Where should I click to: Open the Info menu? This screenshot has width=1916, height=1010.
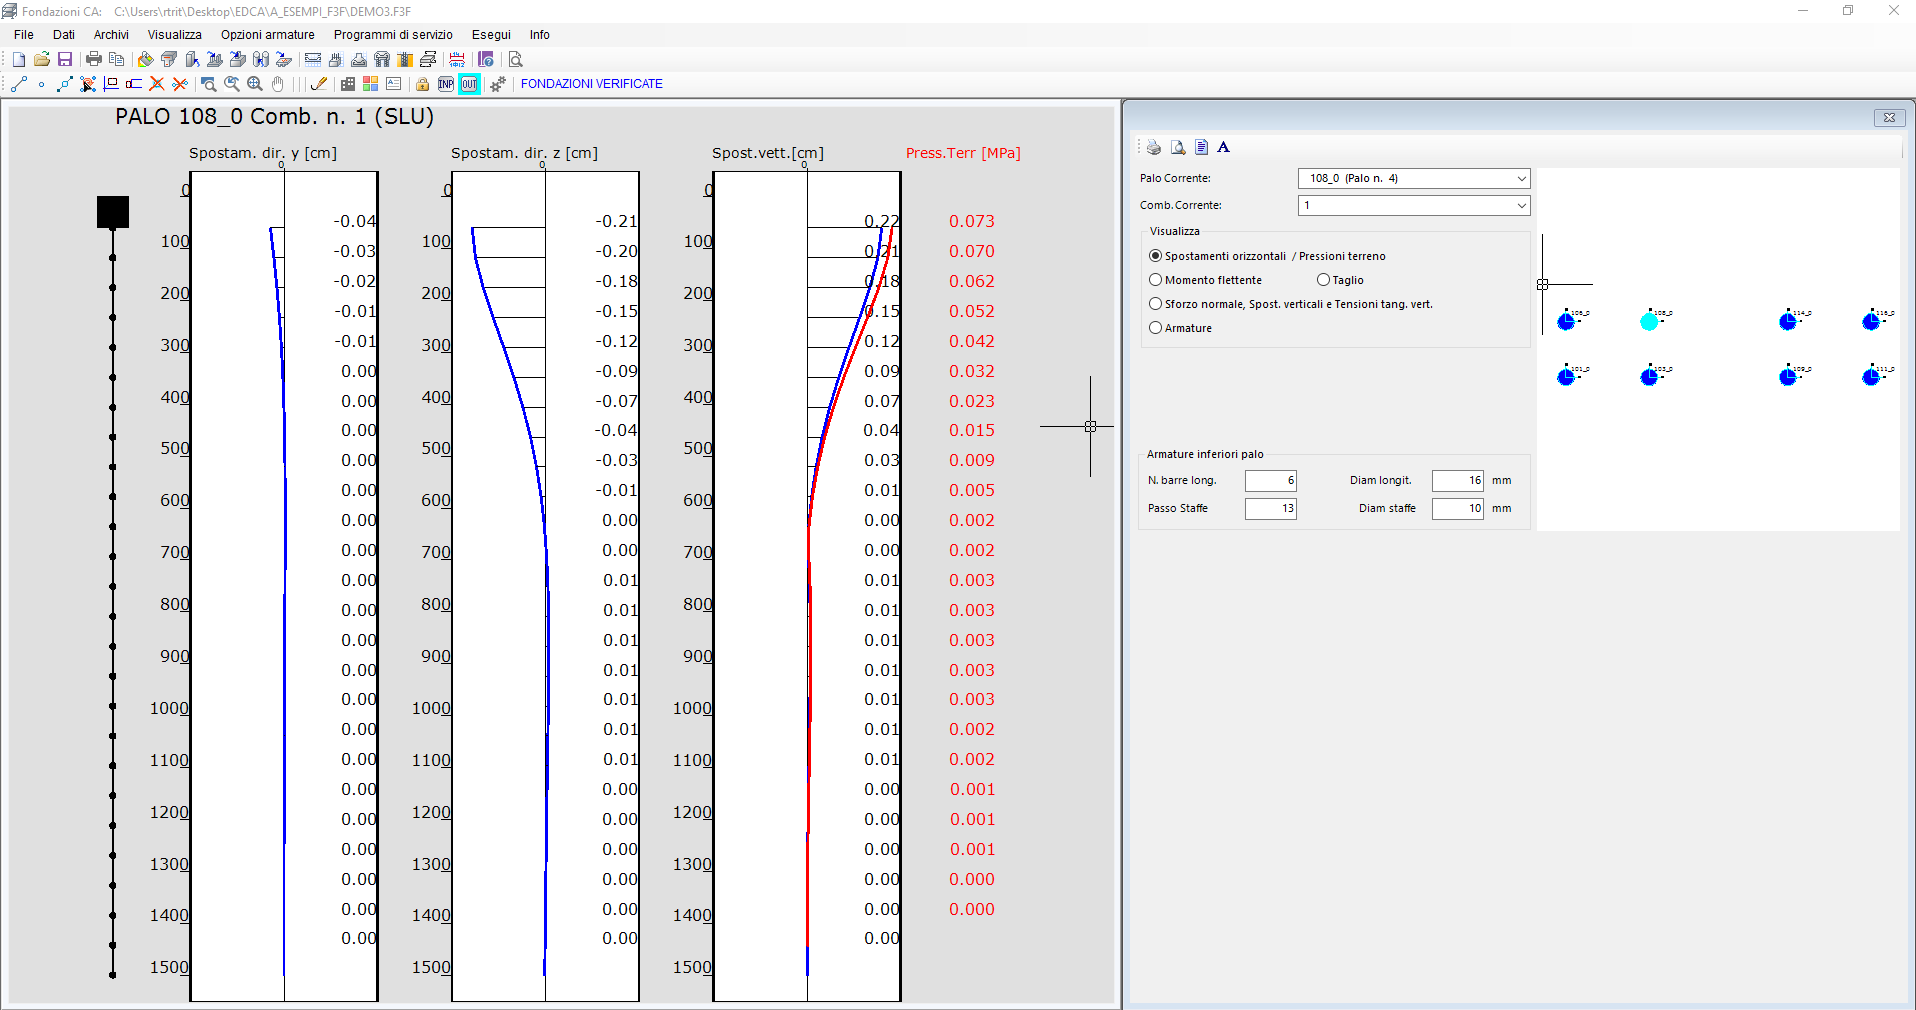pyautogui.click(x=540, y=35)
